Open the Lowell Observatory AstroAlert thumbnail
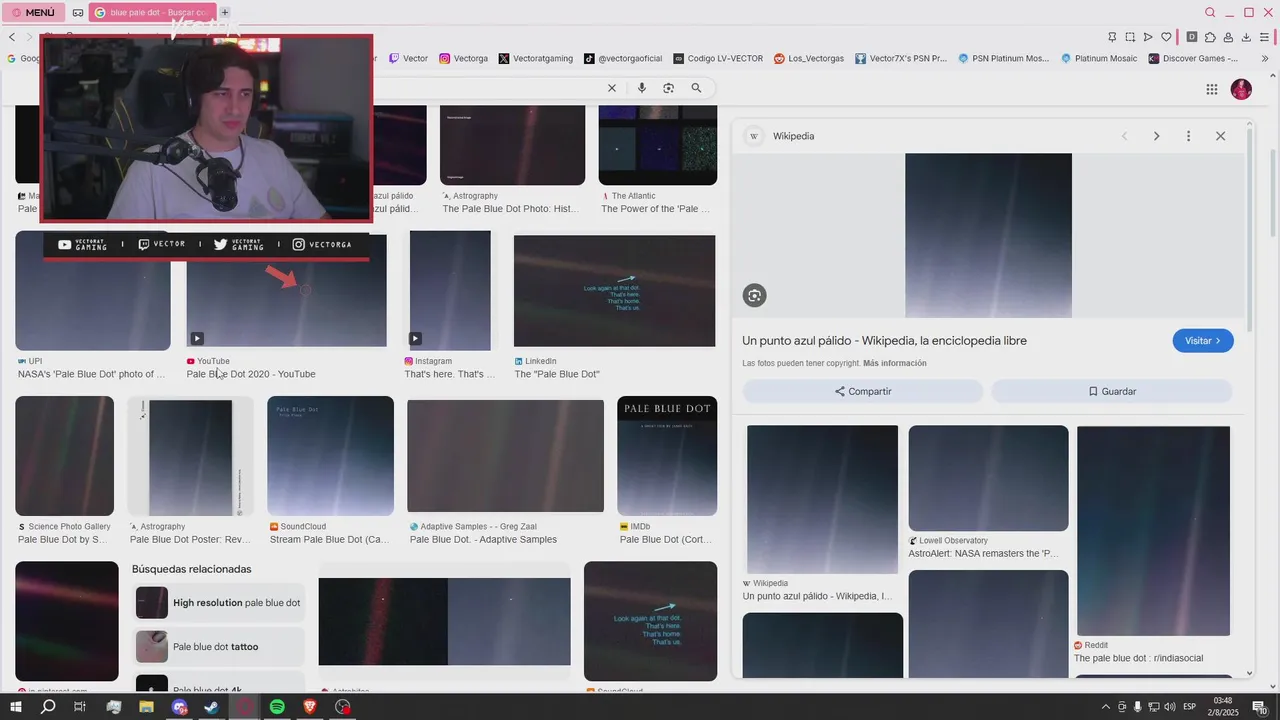This screenshot has height=720, width=1280. tap(988, 478)
